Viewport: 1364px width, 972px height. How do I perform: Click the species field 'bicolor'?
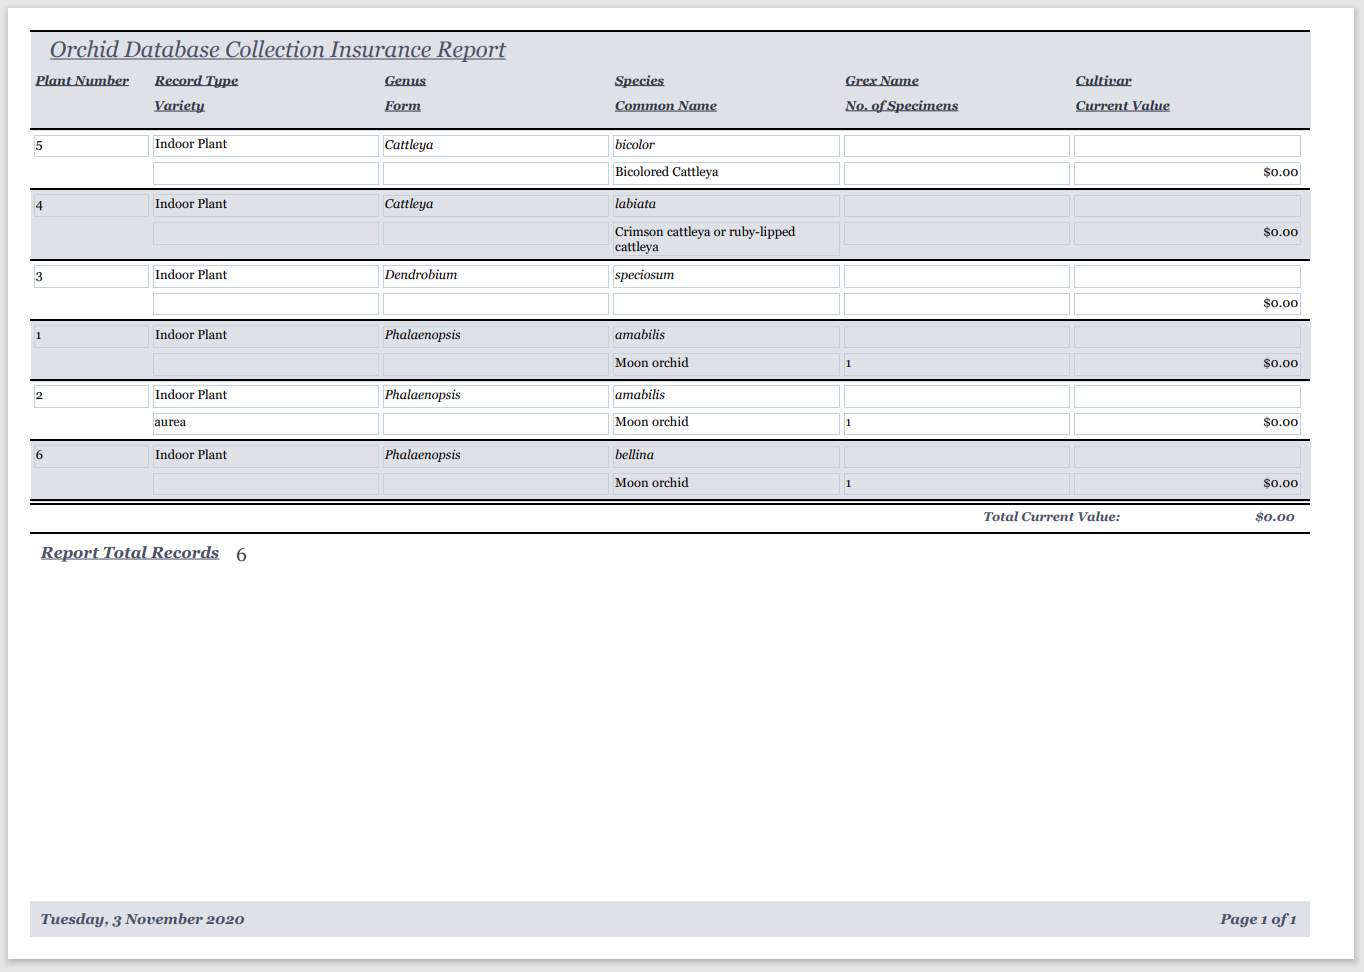[x=726, y=146]
